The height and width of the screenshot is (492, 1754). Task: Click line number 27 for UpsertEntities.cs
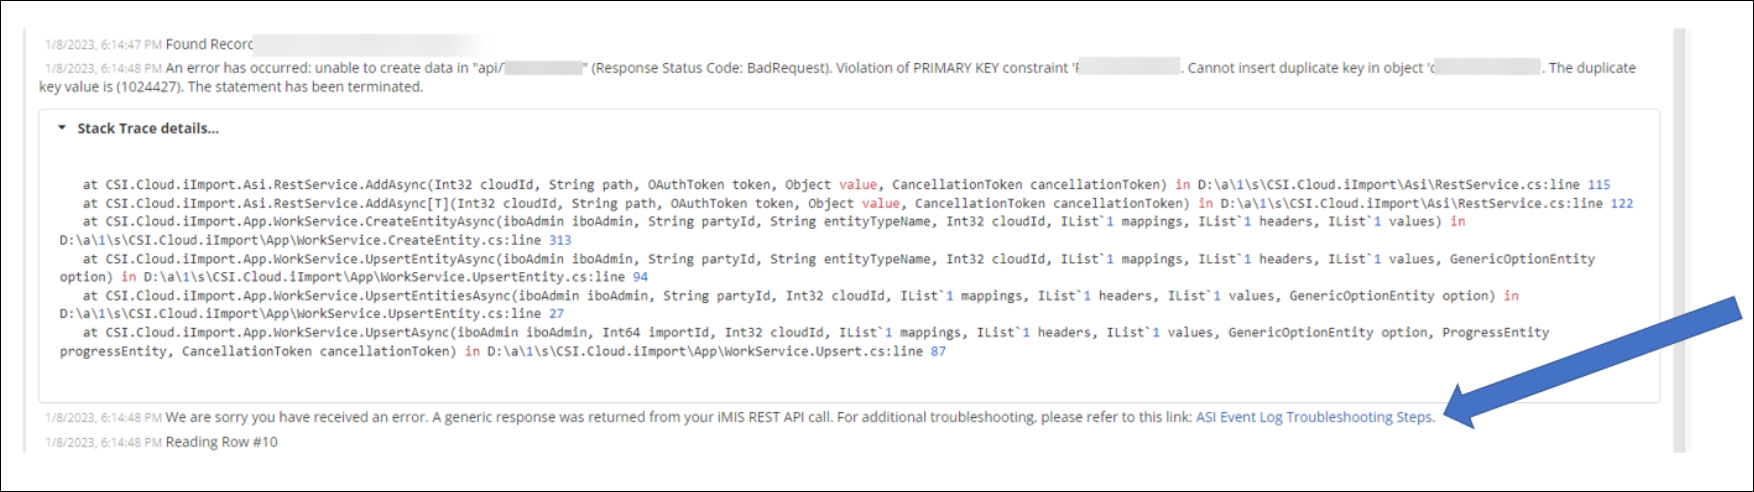point(556,314)
